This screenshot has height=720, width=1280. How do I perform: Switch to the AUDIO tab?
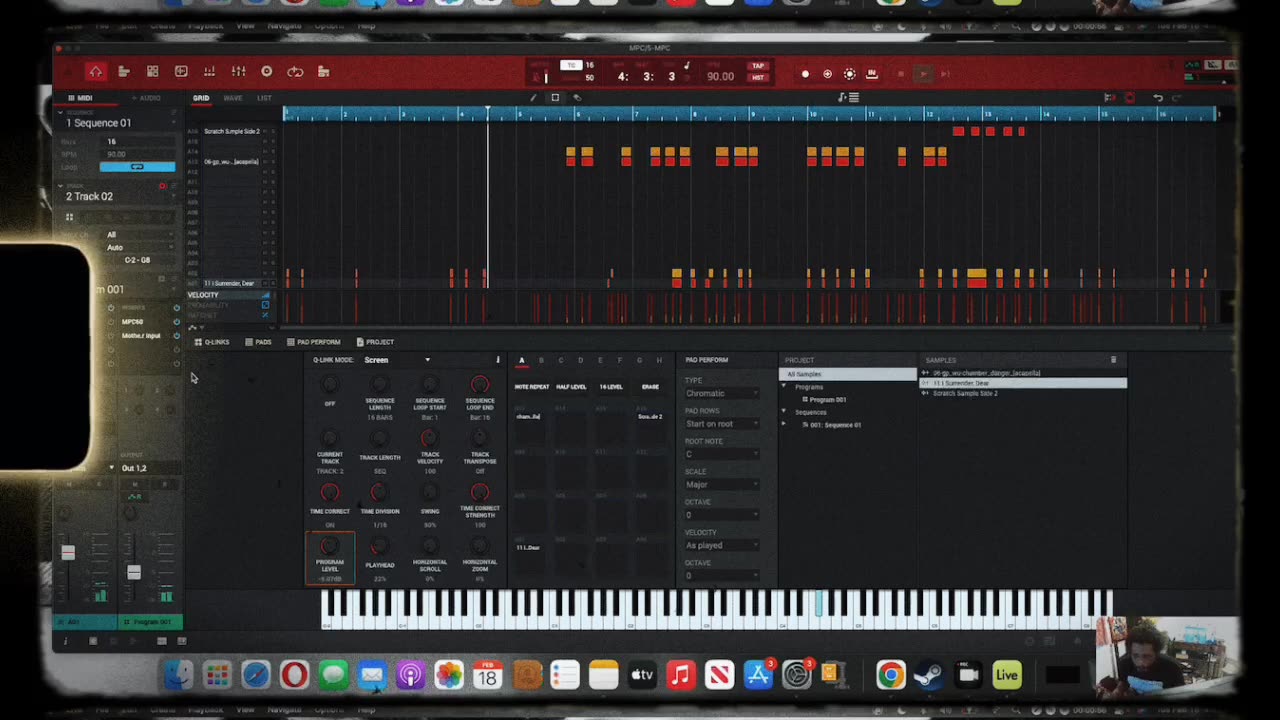[x=146, y=98]
